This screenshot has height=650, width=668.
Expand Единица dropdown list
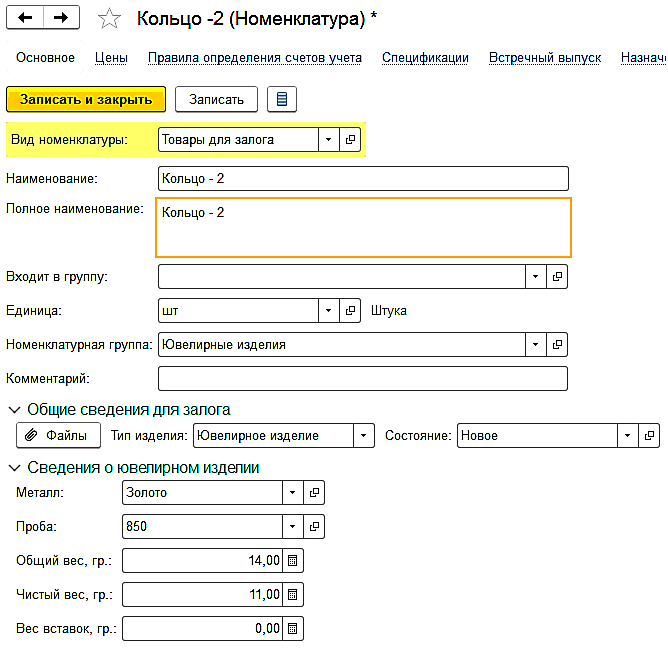[x=329, y=311]
